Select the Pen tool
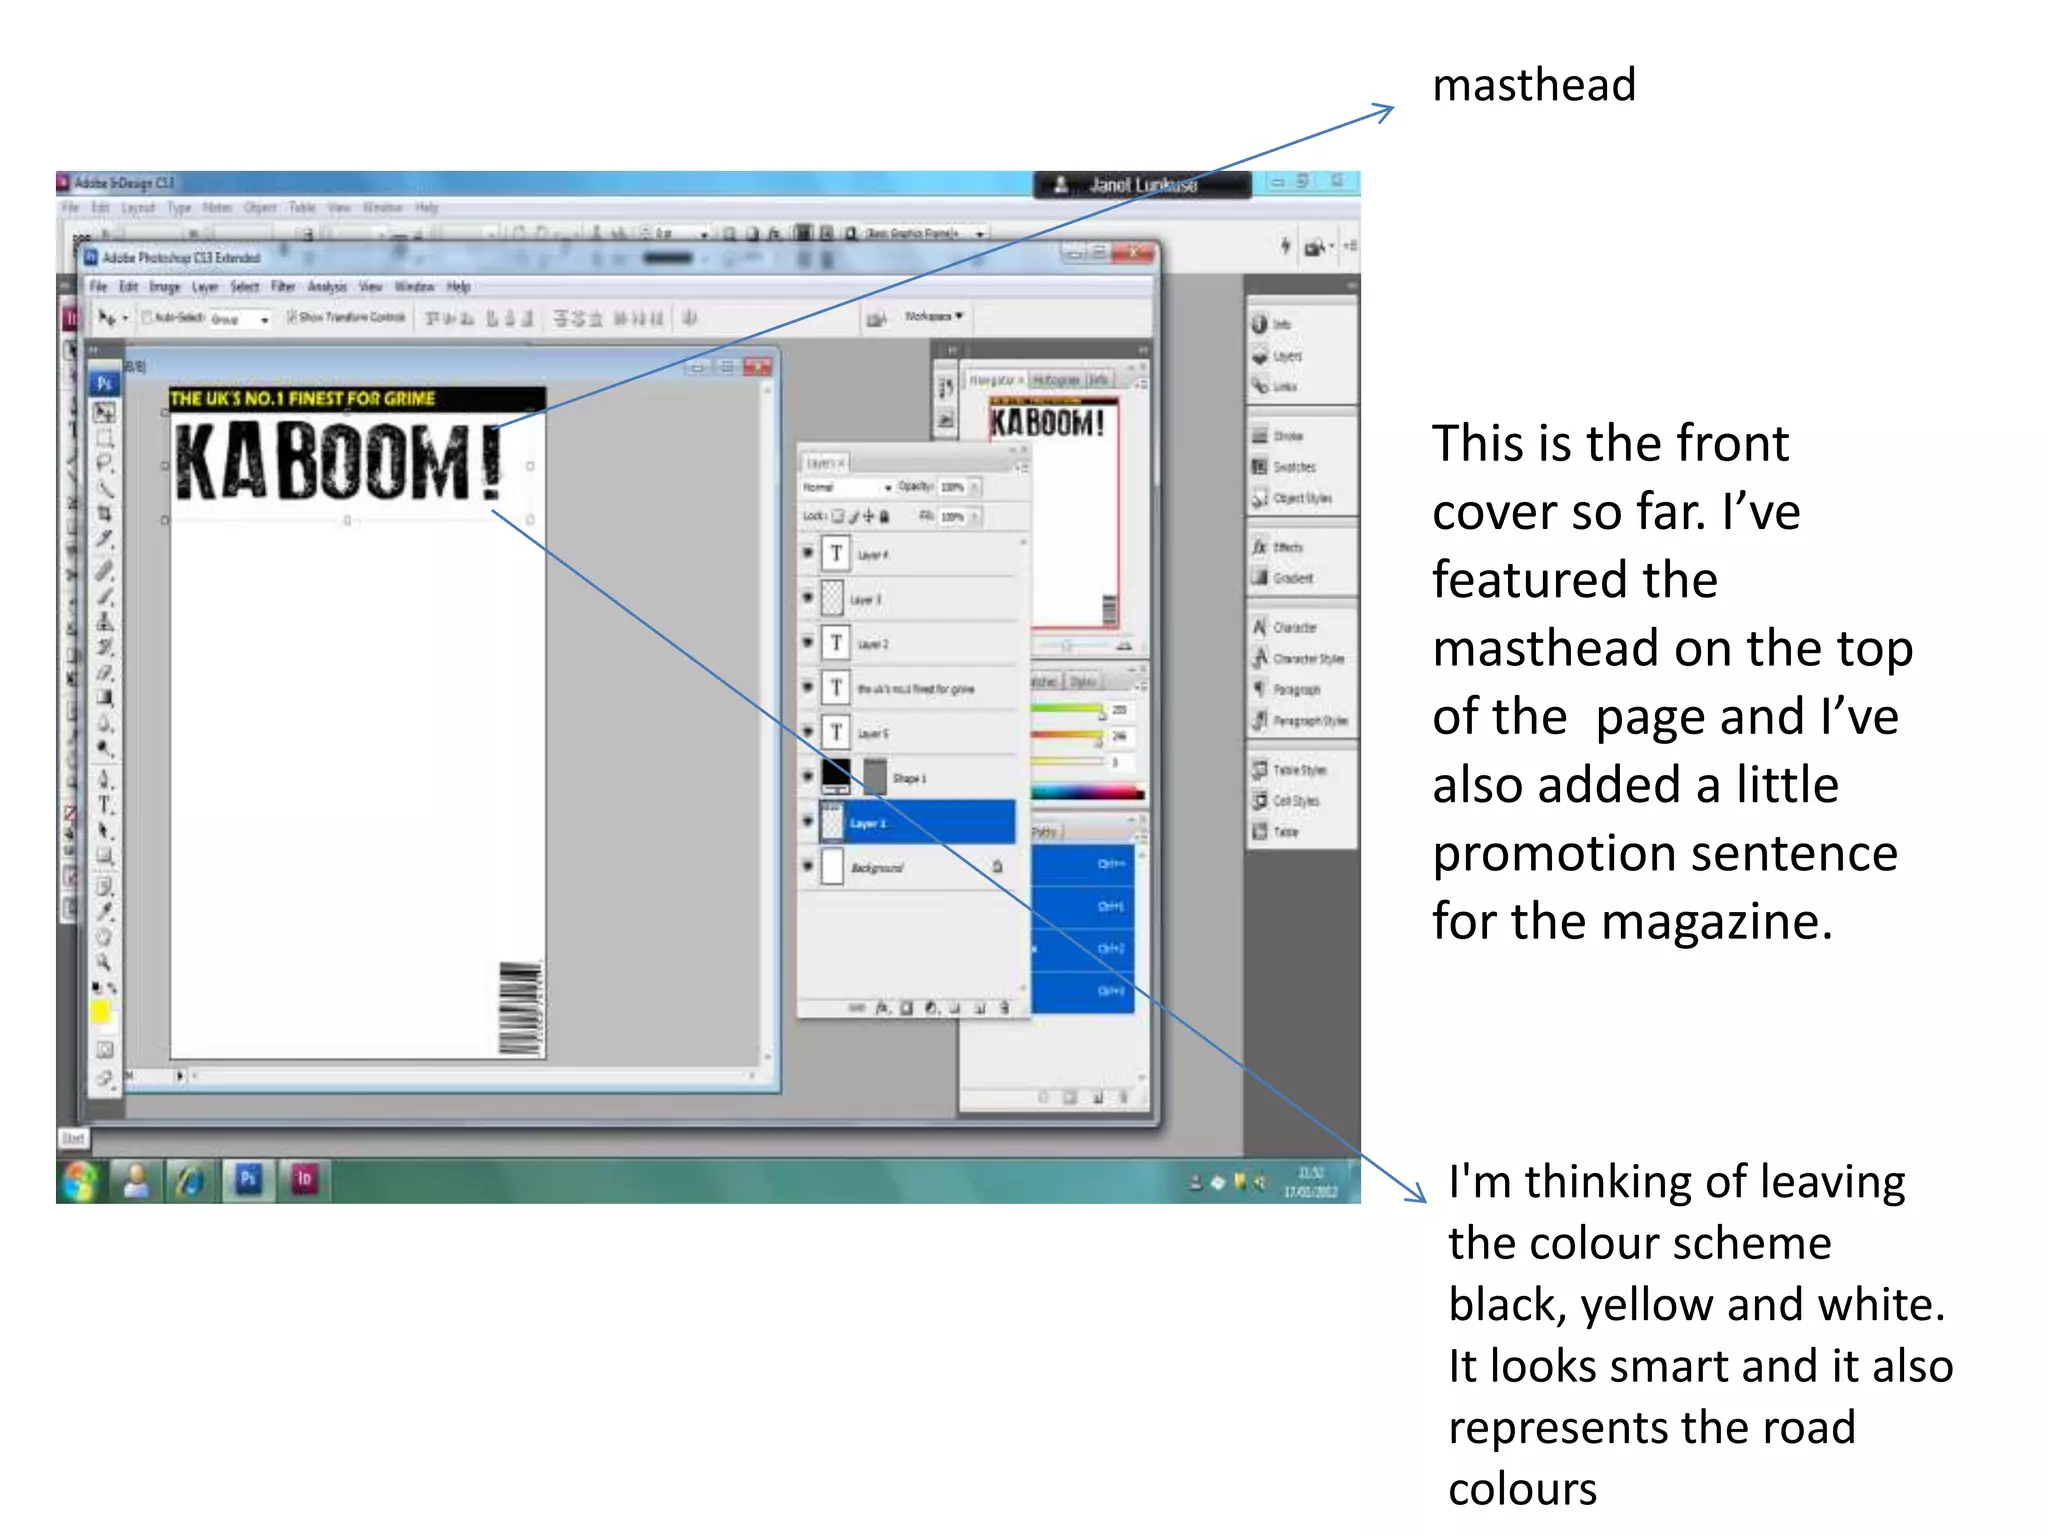 tap(104, 779)
